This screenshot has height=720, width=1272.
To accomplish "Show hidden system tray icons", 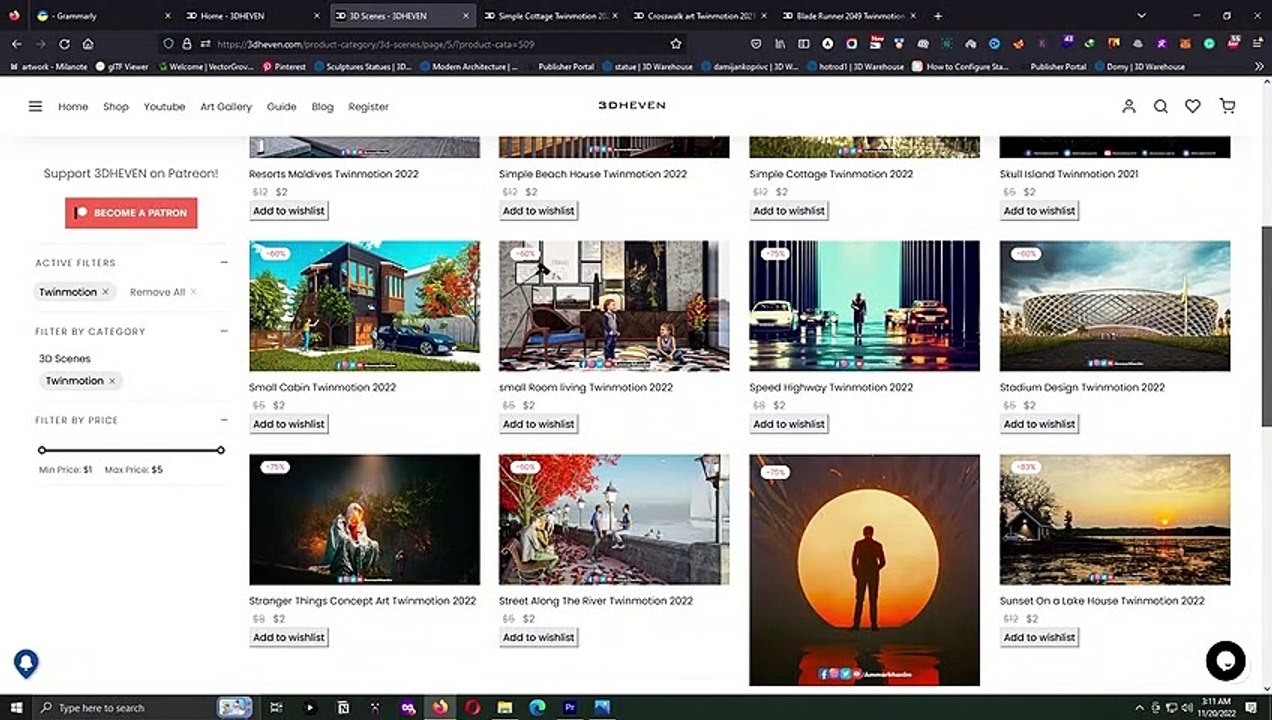I will (1141, 708).
